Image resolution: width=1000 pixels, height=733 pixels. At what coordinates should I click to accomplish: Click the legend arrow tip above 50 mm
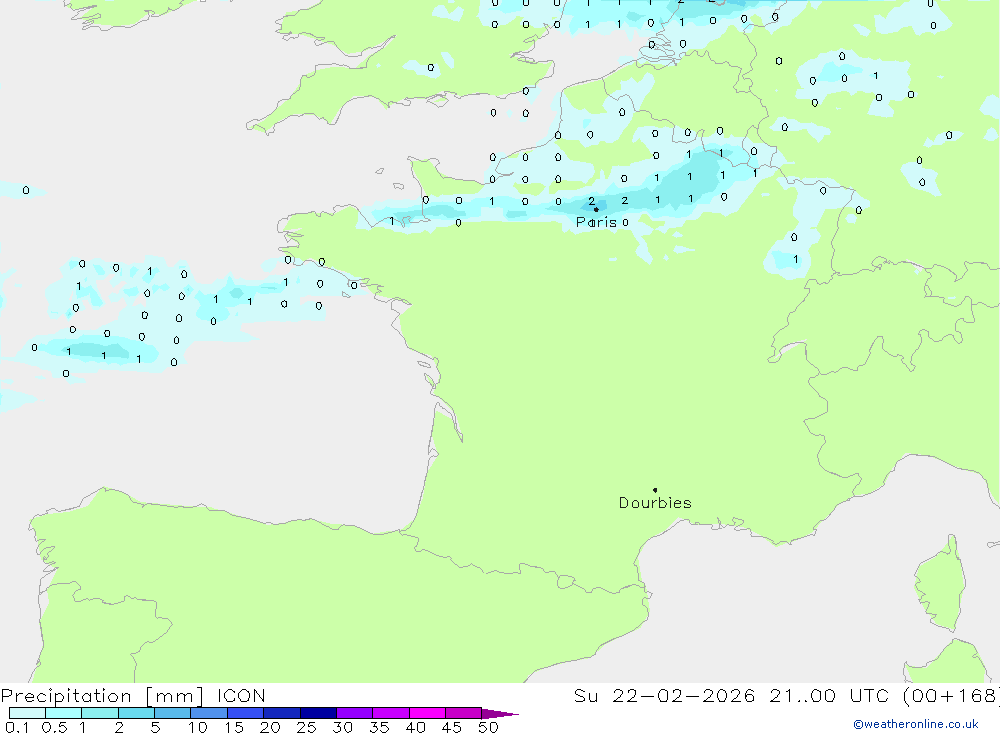500,713
